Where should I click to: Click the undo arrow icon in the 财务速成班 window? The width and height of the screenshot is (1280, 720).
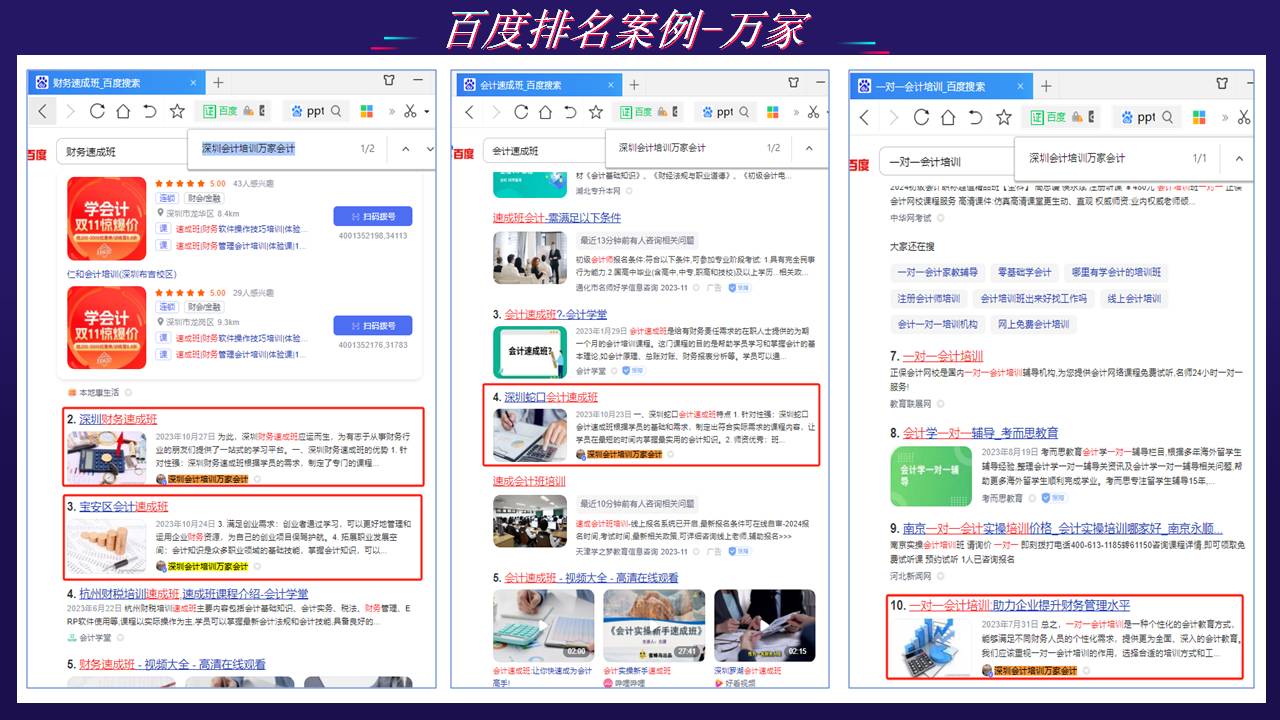point(150,112)
